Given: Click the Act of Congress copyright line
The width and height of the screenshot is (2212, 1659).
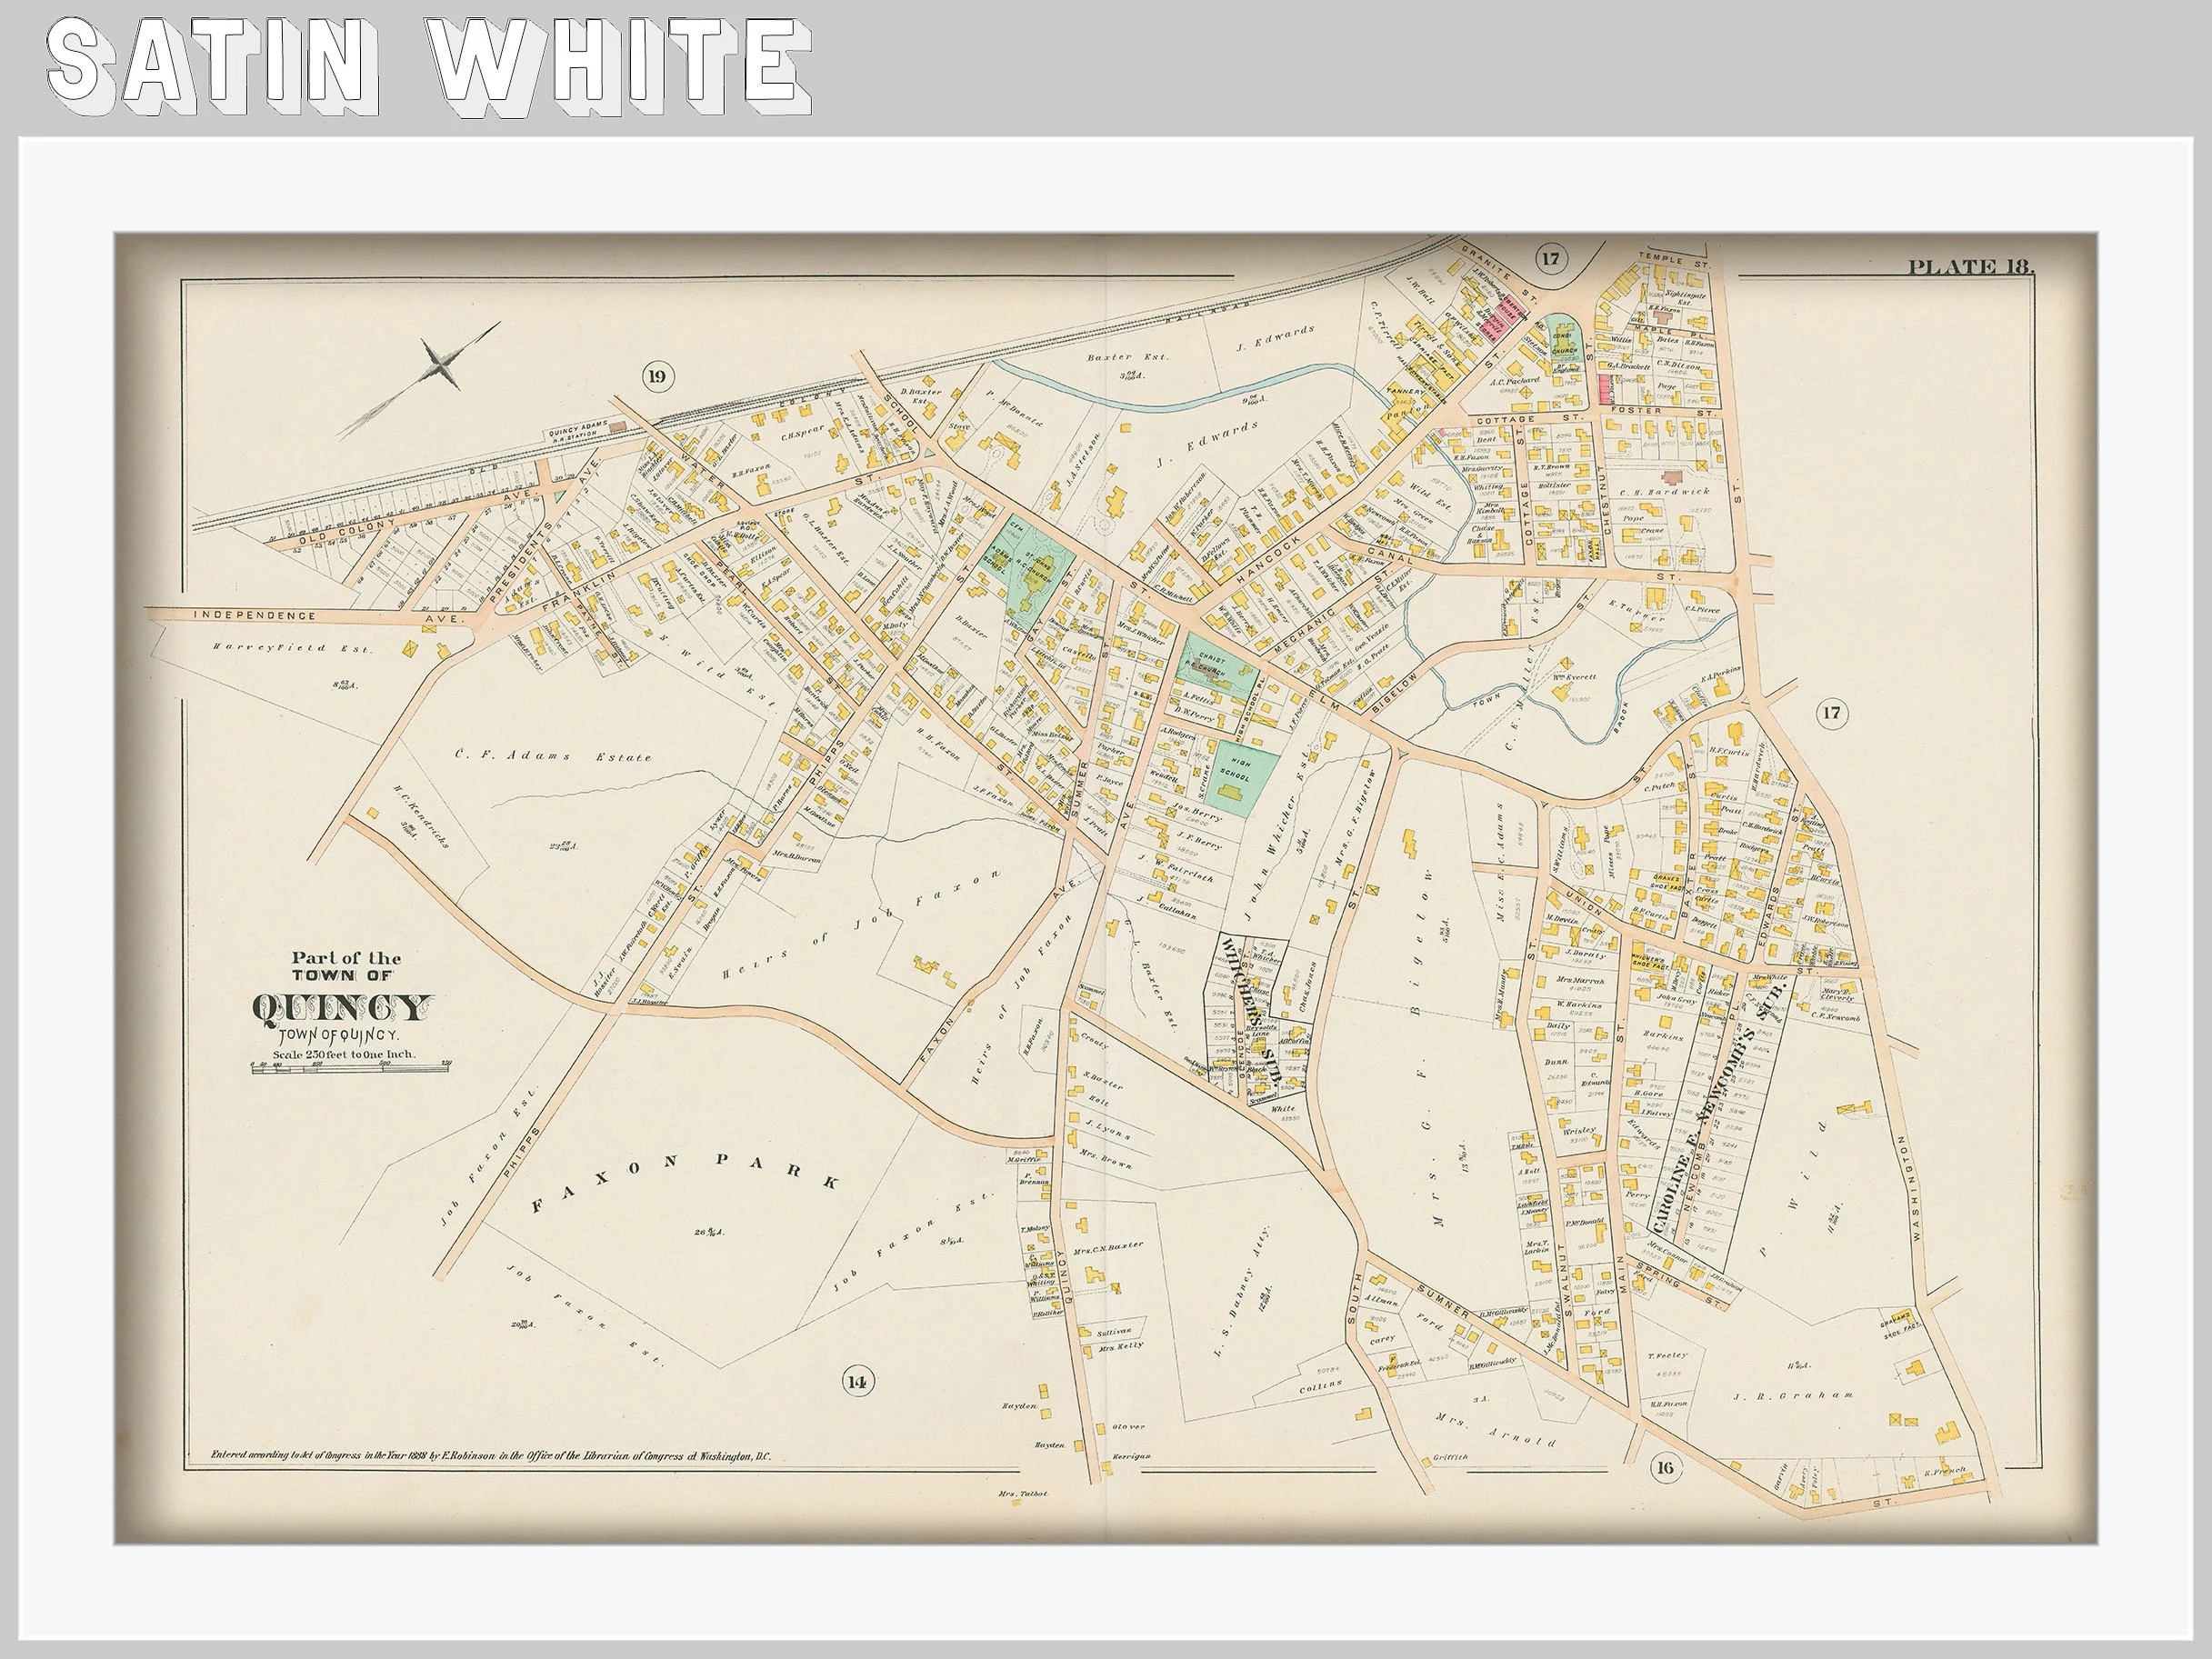Looking at the screenshot, I should tap(490, 1458).
